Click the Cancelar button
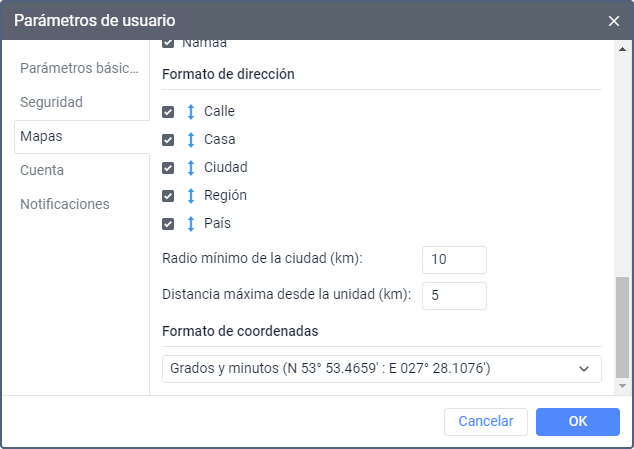Screen dimensions: 634x449 tap(485, 422)
